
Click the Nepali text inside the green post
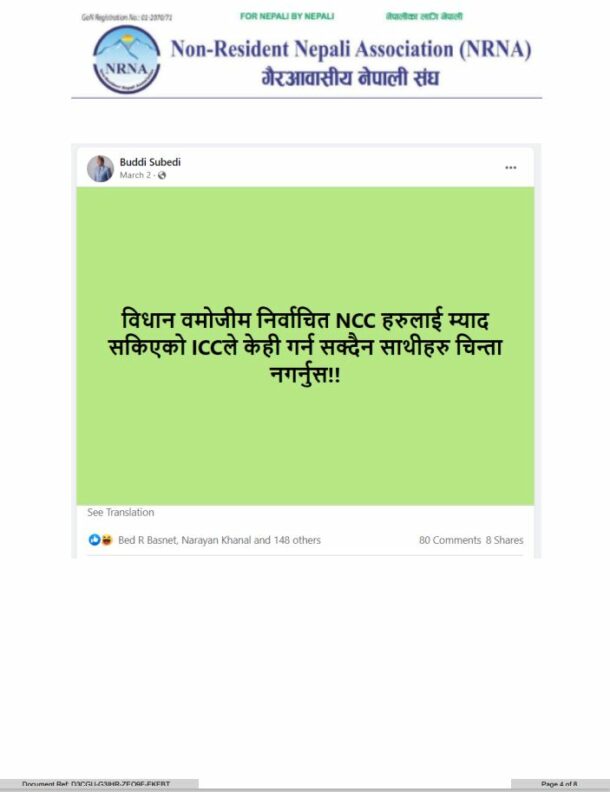point(305,346)
